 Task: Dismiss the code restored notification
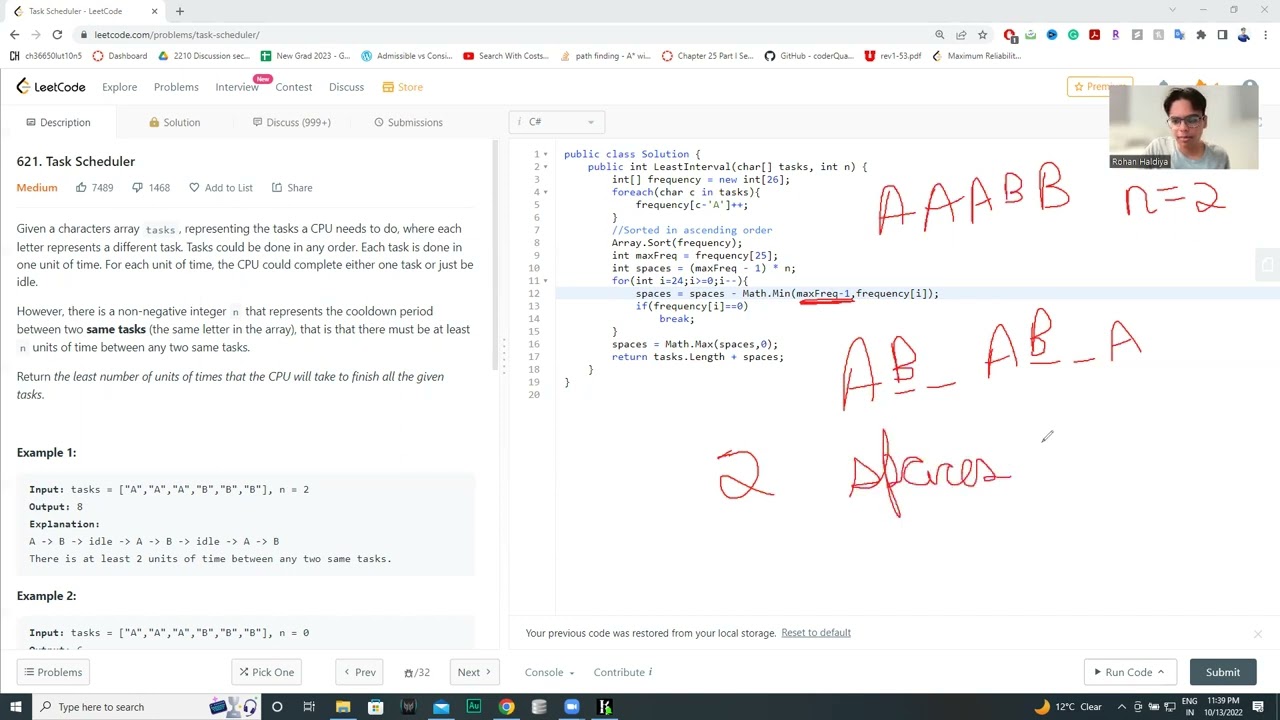click(1257, 634)
